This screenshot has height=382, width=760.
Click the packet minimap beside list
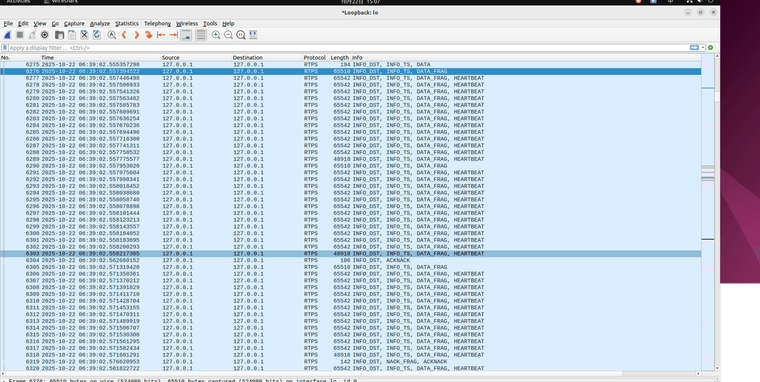point(708,212)
